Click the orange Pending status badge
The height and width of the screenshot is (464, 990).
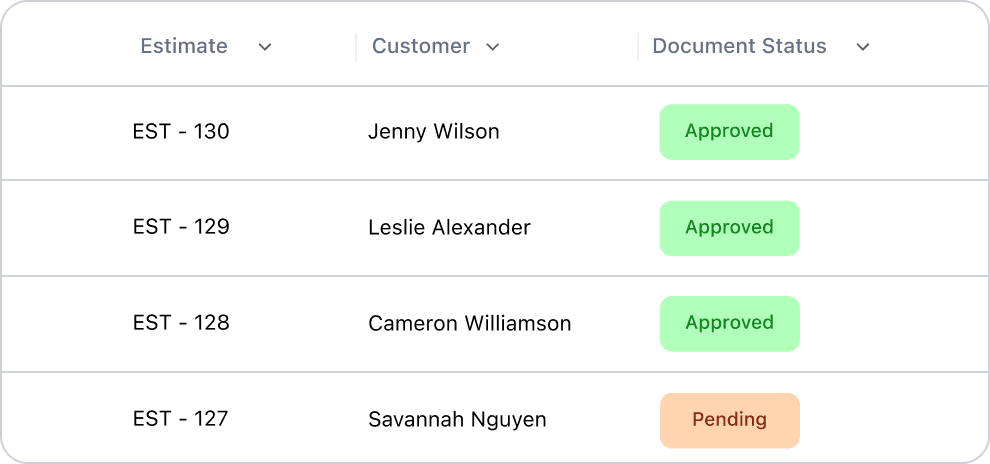pos(729,419)
